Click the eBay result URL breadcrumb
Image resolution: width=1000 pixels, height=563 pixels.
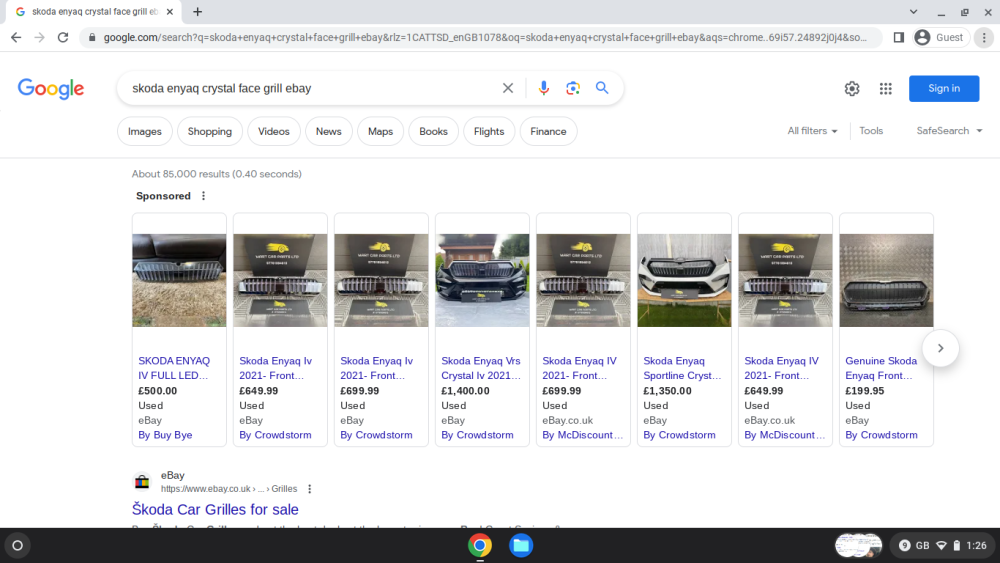click(229, 489)
